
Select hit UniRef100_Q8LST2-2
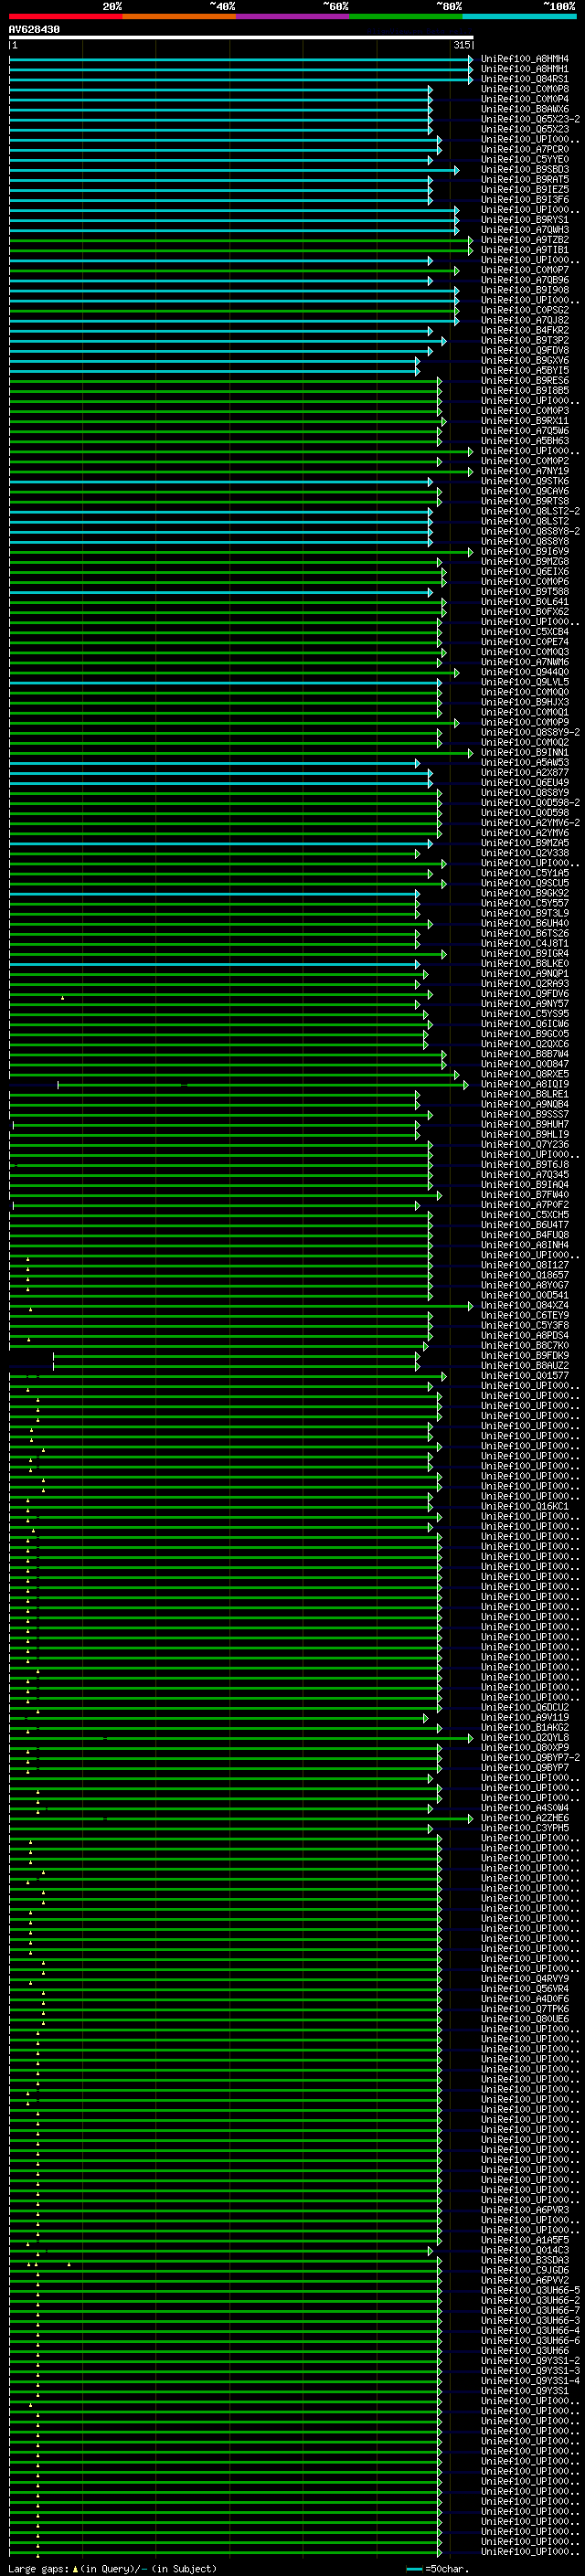click(530, 511)
